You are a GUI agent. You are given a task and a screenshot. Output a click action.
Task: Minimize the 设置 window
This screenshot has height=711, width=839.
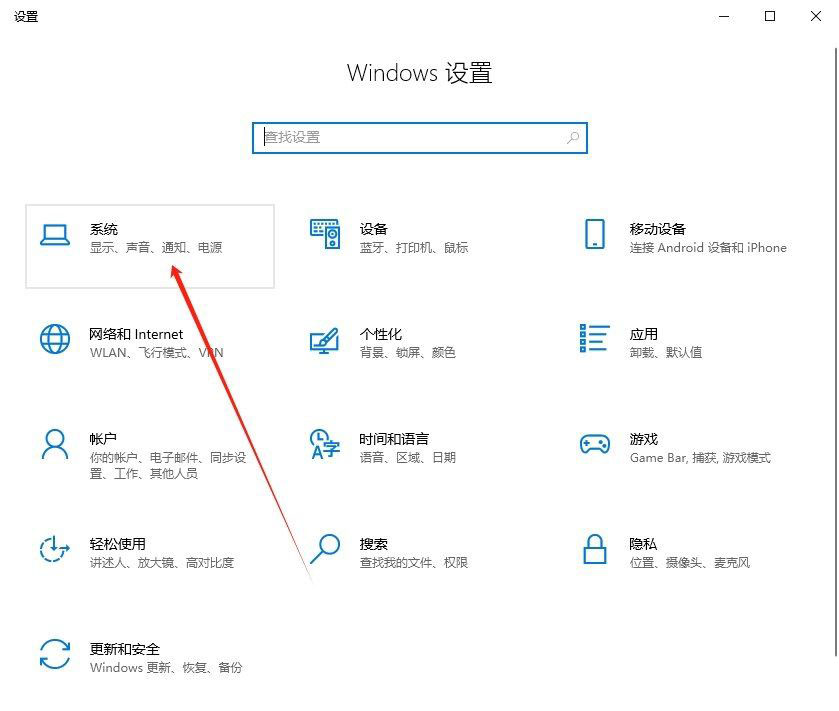pyautogui.click(x=724, y=16)
